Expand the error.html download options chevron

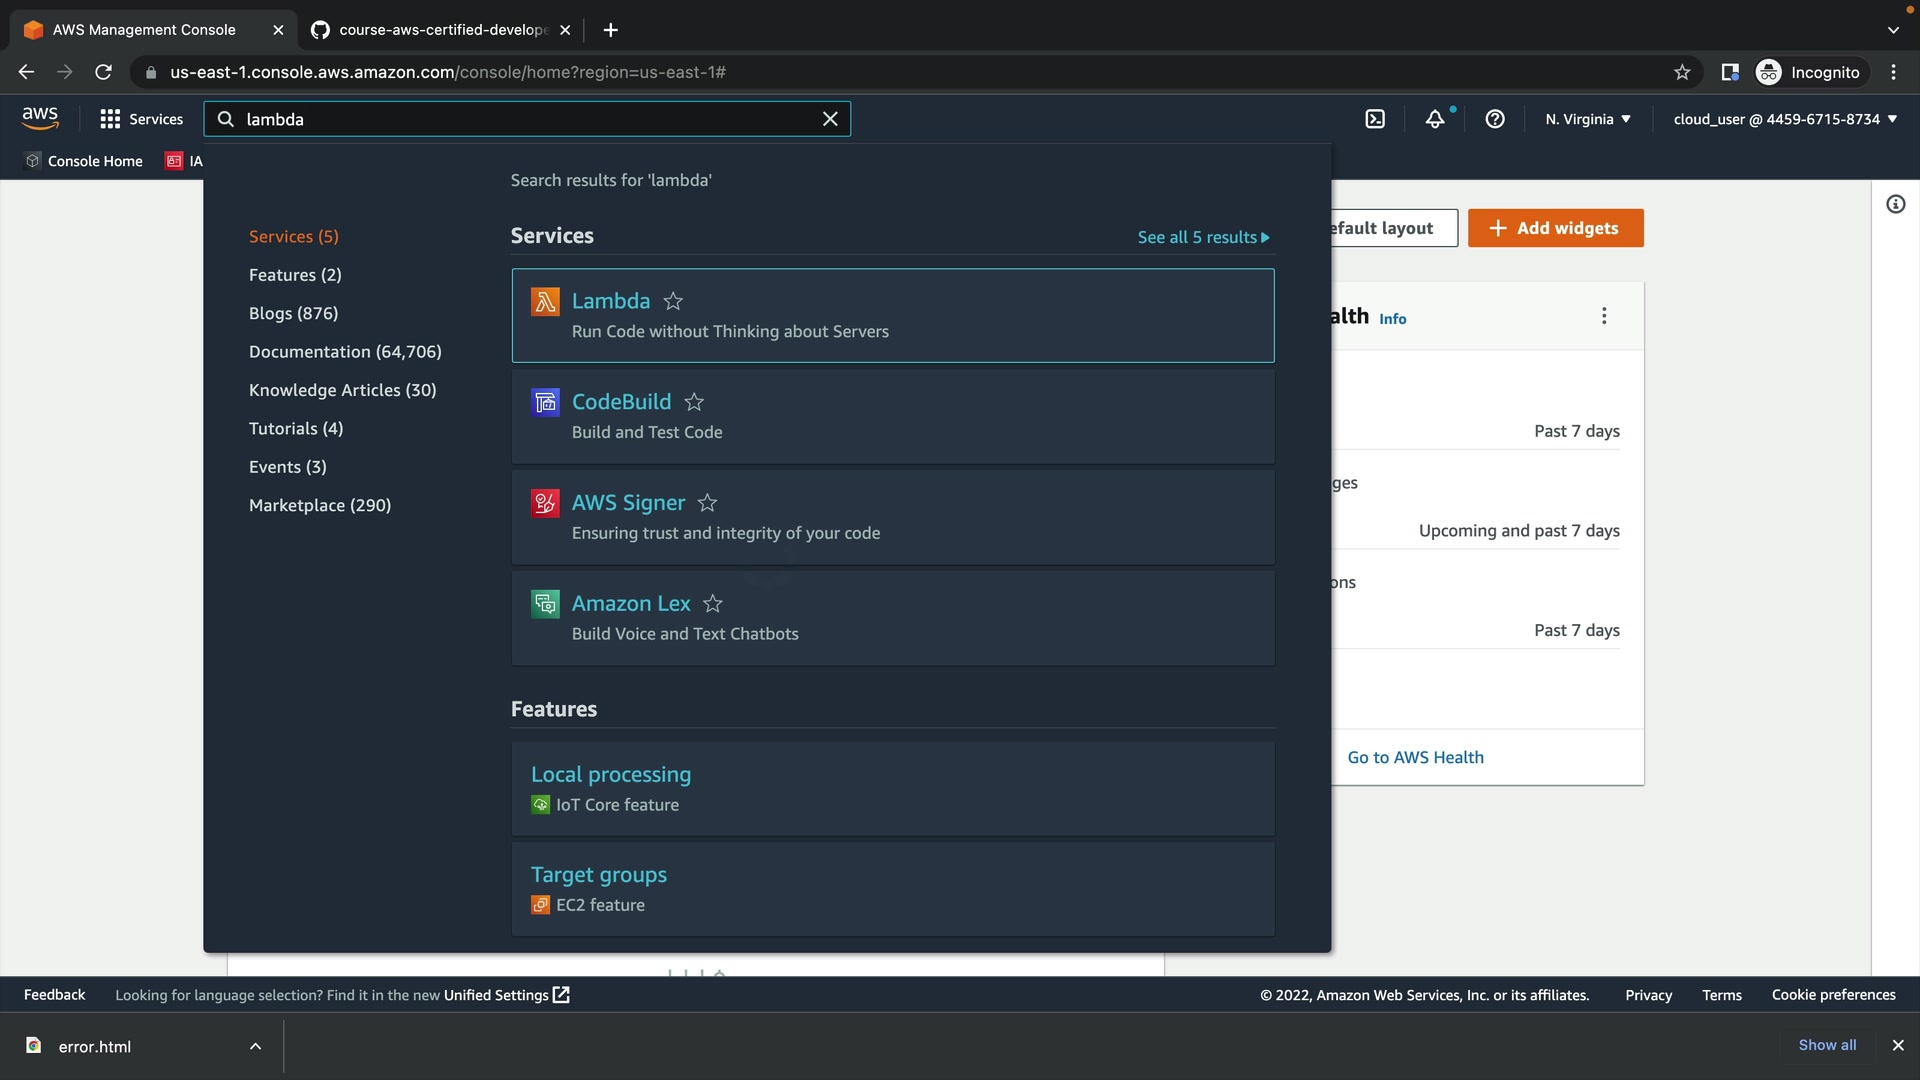(x=255, y=1046)
